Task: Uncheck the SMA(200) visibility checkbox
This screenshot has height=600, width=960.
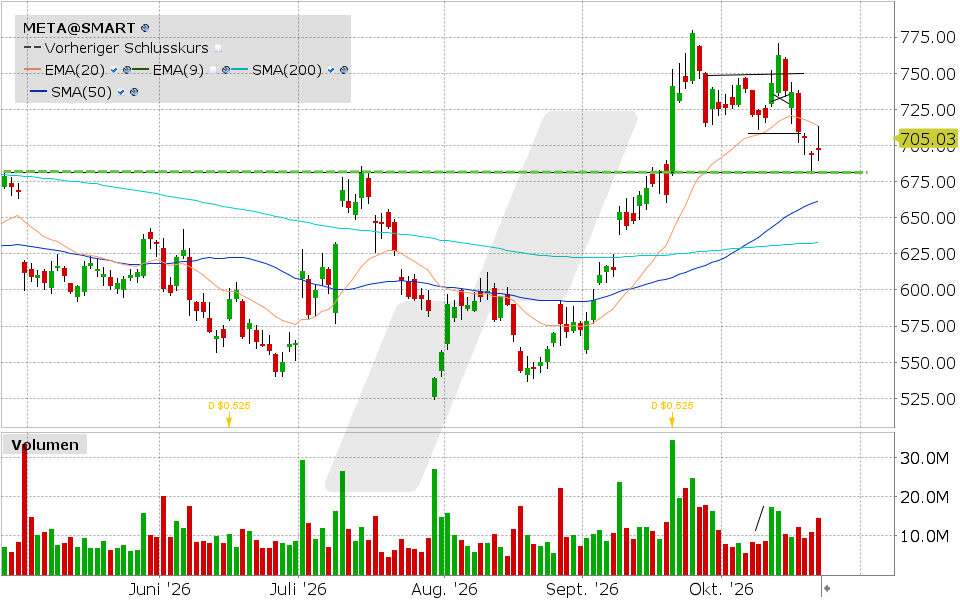Action: click(331, 70)
